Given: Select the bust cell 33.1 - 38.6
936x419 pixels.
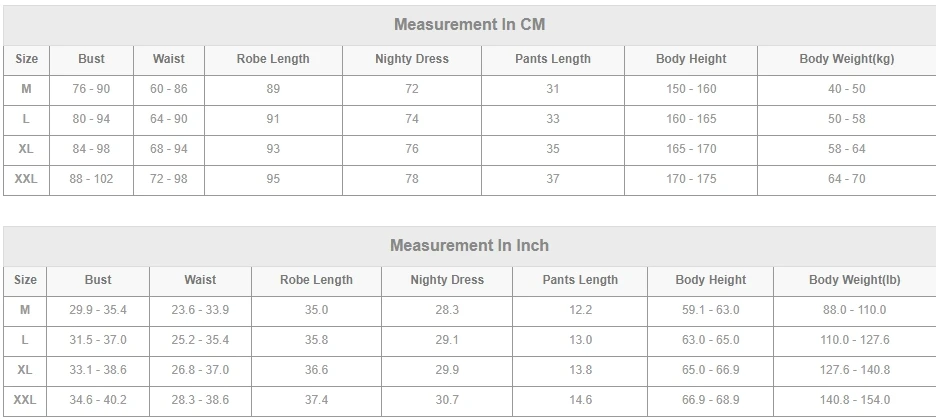Looking at the screenshot, I should [x=98, y=370].
